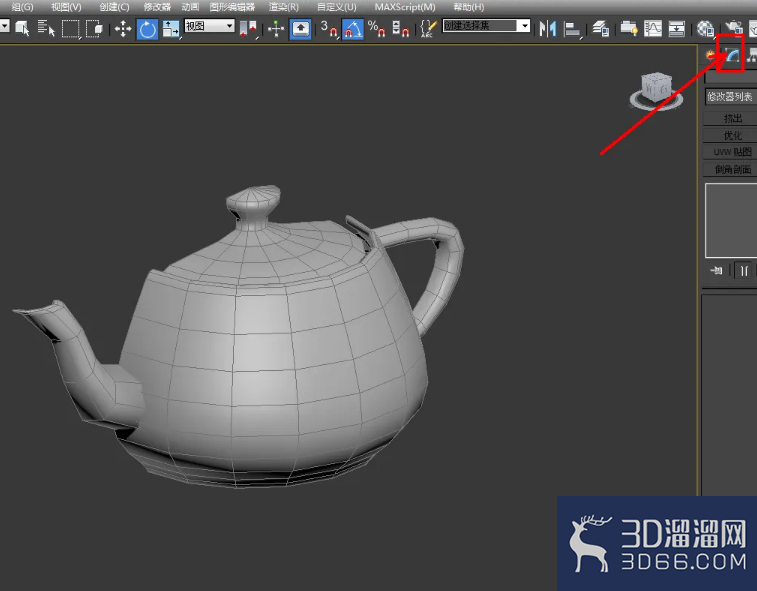Toggle the Angle Snap button

(x=352, y=29)
